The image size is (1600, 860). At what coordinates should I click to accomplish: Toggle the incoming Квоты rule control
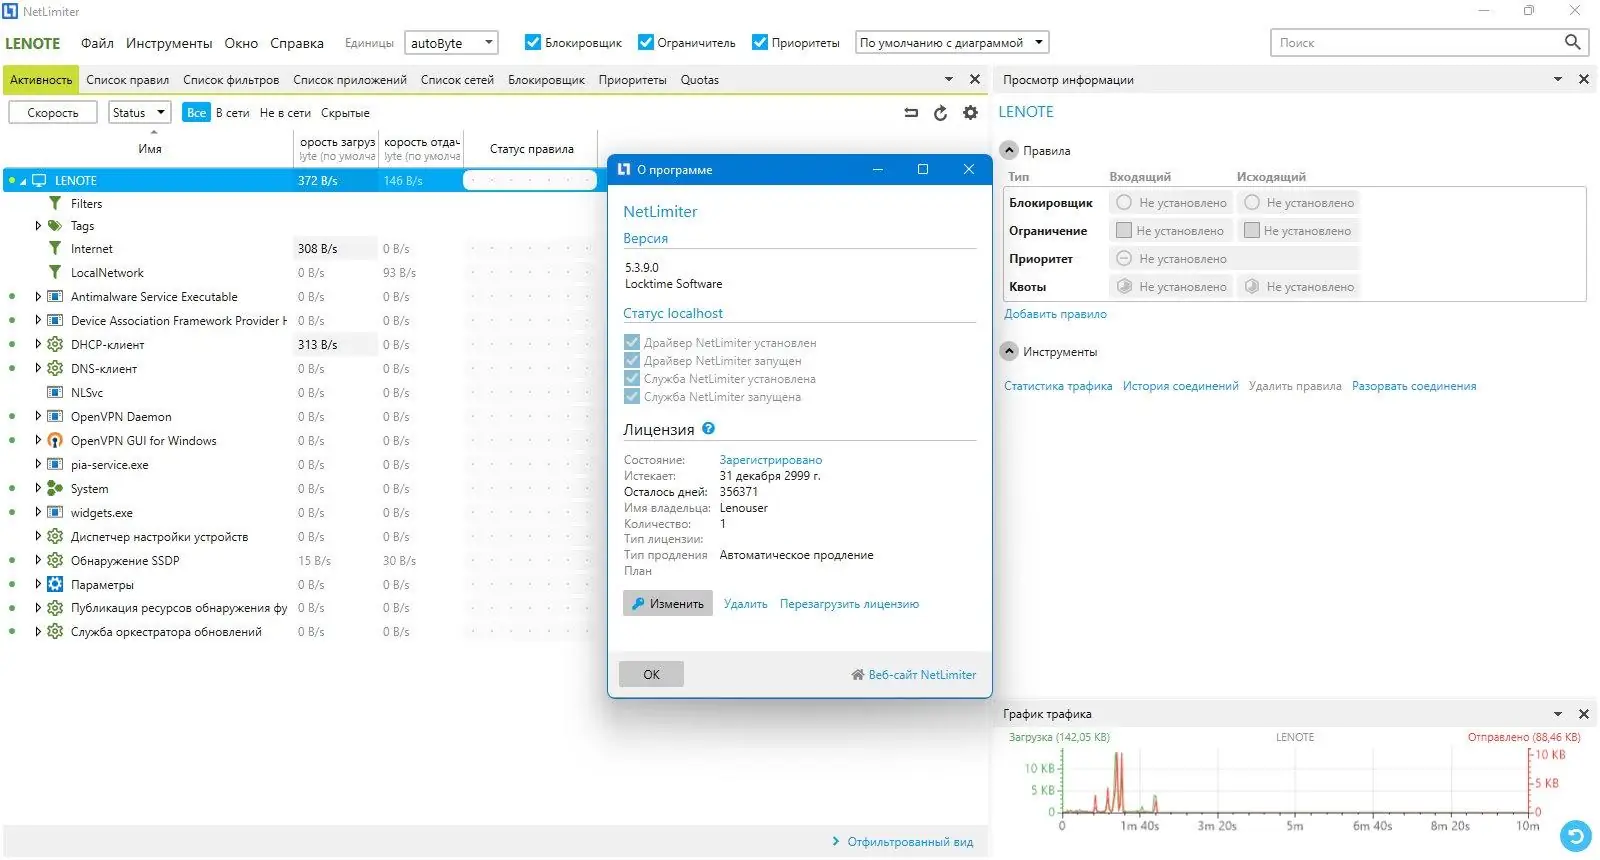coord(1124,286)
